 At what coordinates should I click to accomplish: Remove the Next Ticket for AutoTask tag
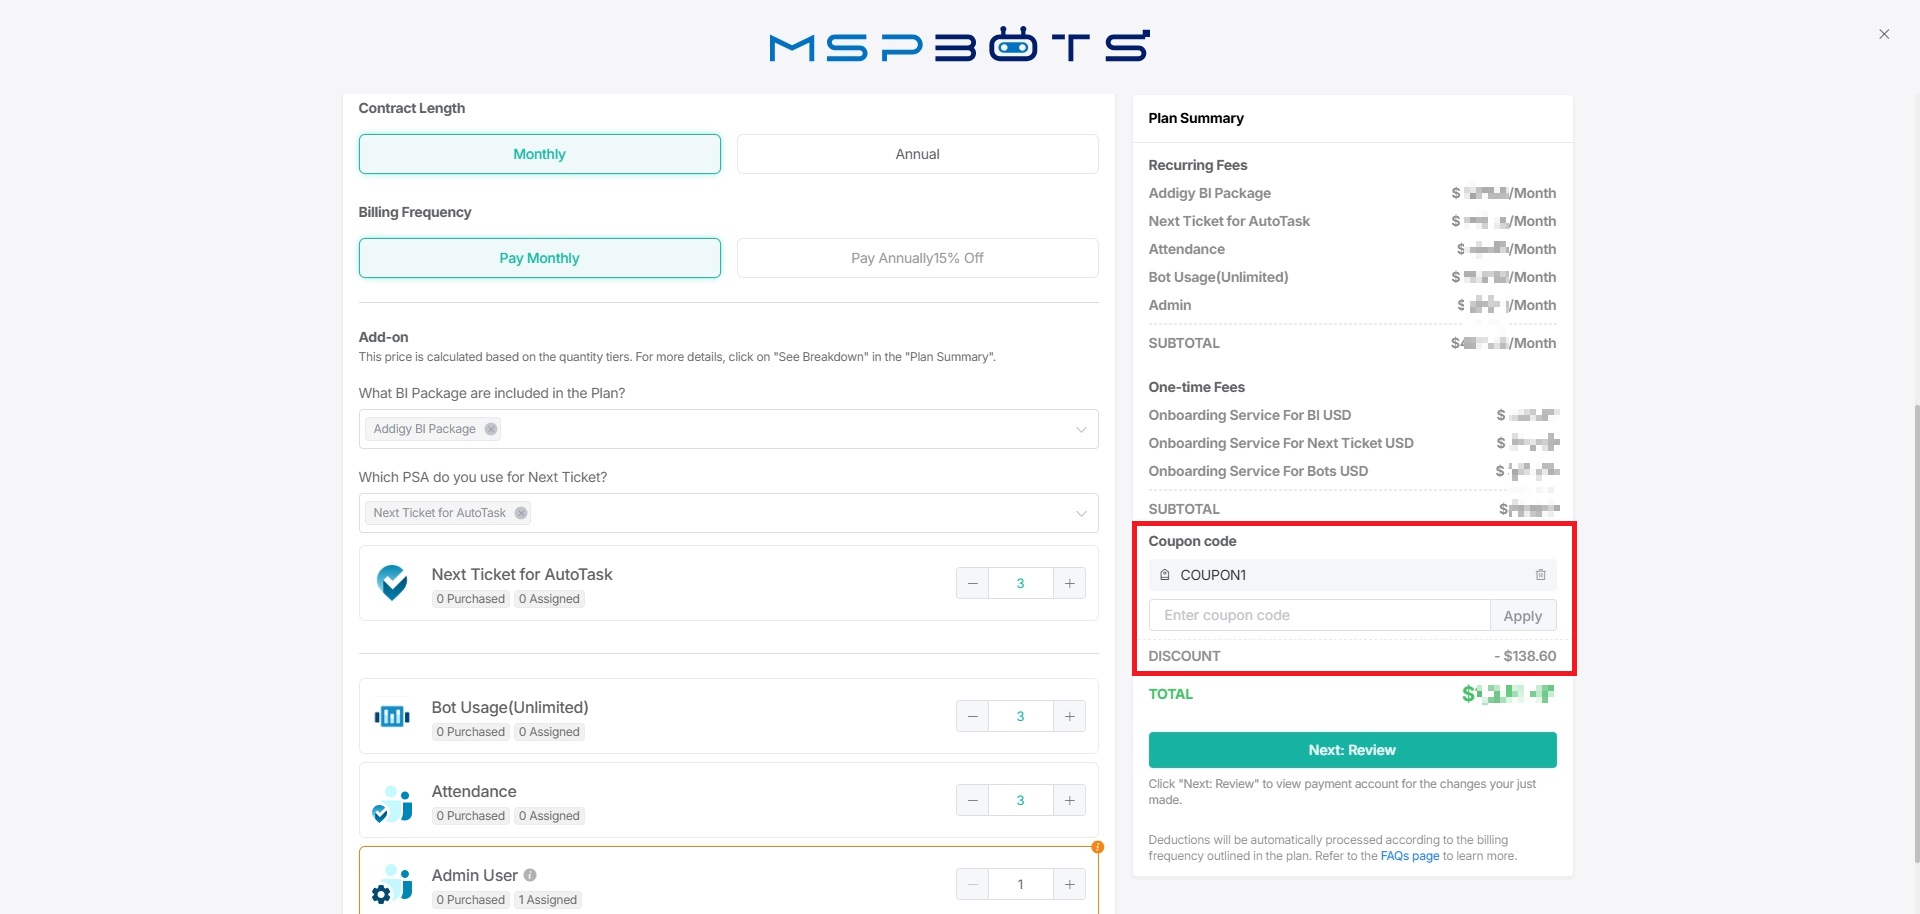[x=521, y=513]
